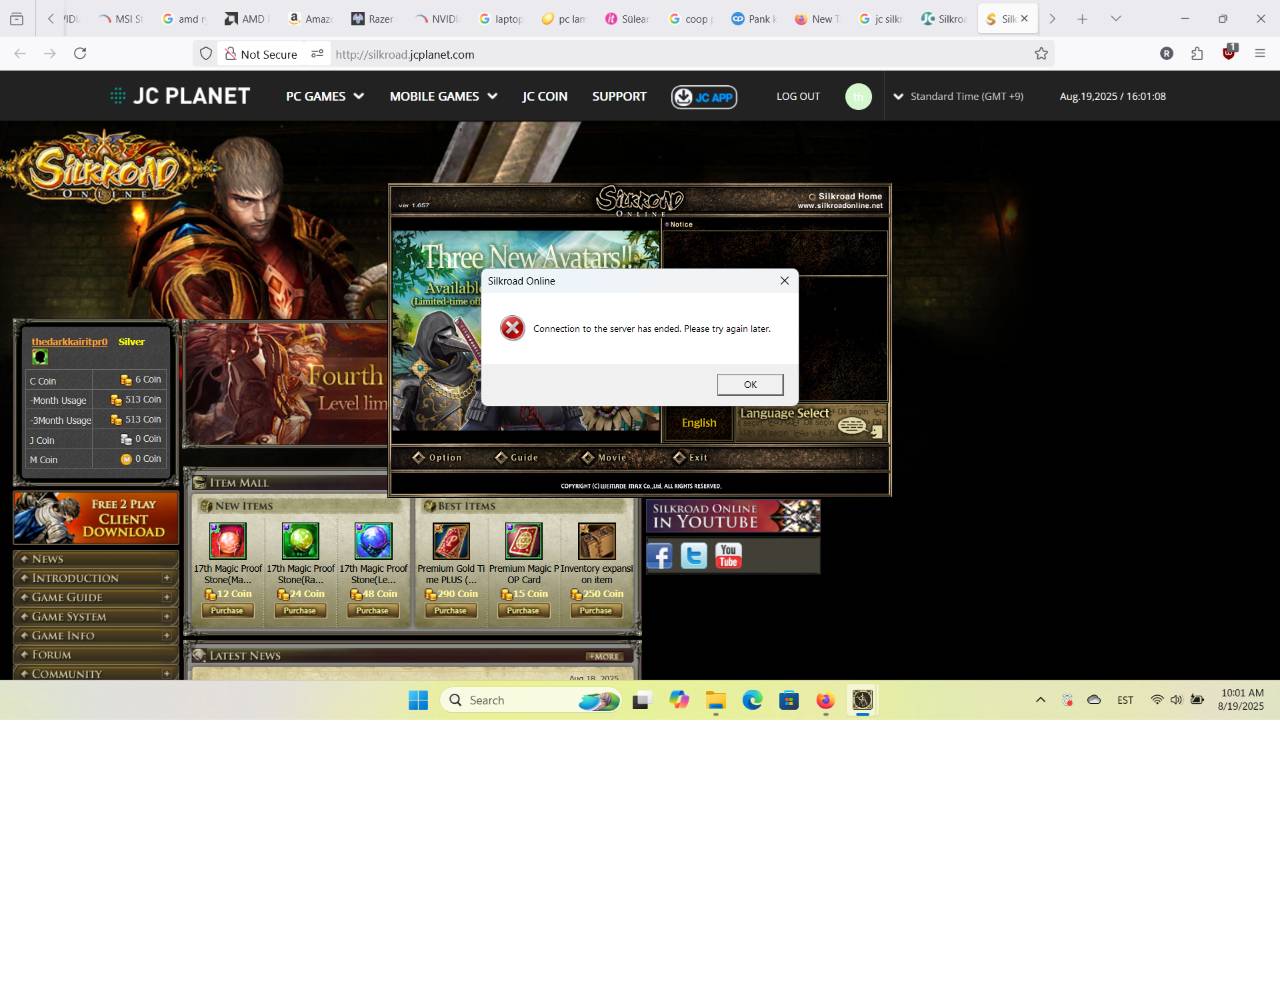Switch to the Amazon browser tab
Image resolution: width=1280 pixels, height=983 pixels.
click(x=309, y=19)
